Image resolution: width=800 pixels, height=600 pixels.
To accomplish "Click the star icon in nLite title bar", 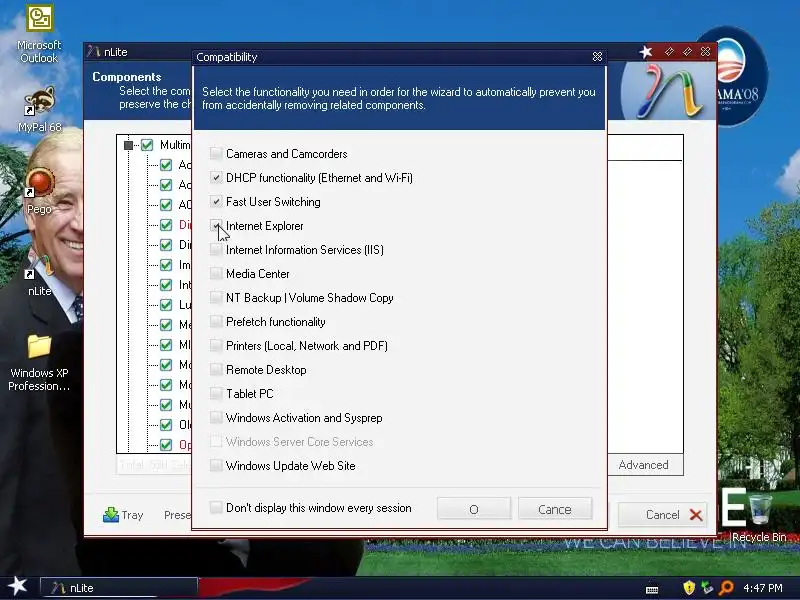I will point(646,52).
